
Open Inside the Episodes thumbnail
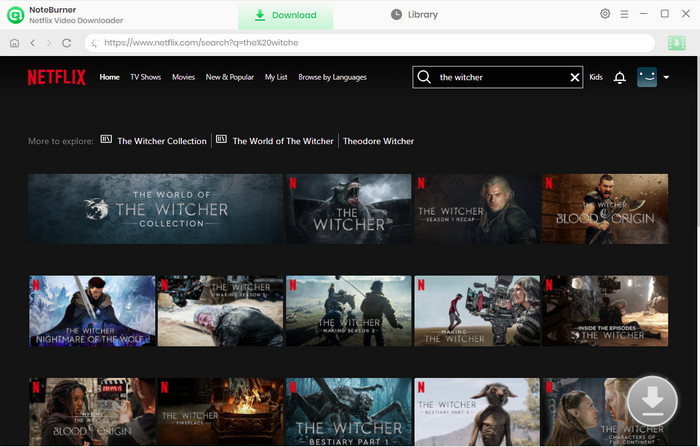605,311
